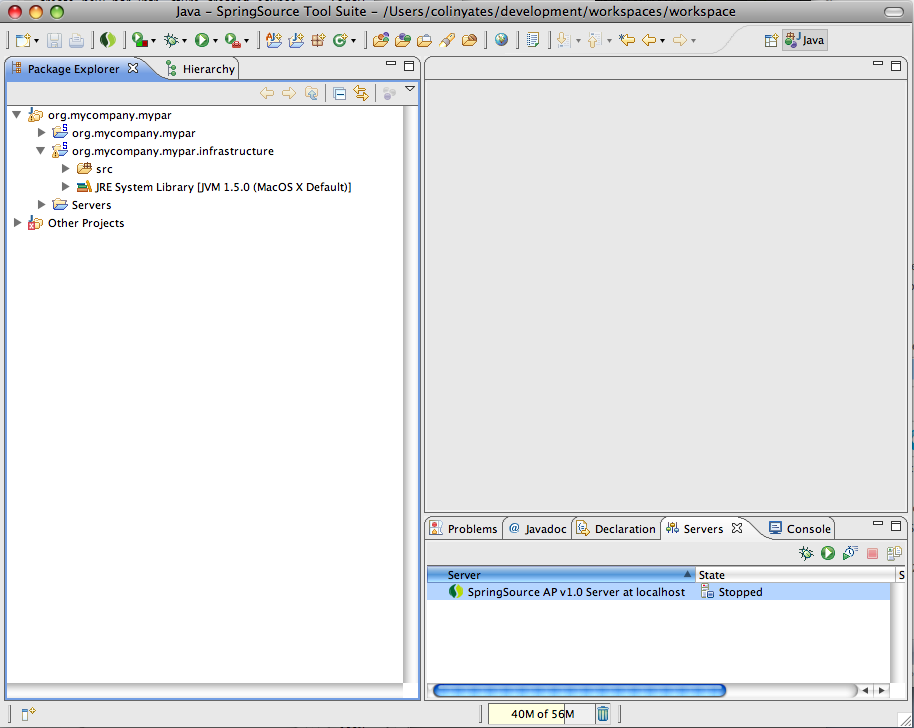Switch to the Hierarchy tab
This screenshot has width=914, height=728.
pos(201,69)
